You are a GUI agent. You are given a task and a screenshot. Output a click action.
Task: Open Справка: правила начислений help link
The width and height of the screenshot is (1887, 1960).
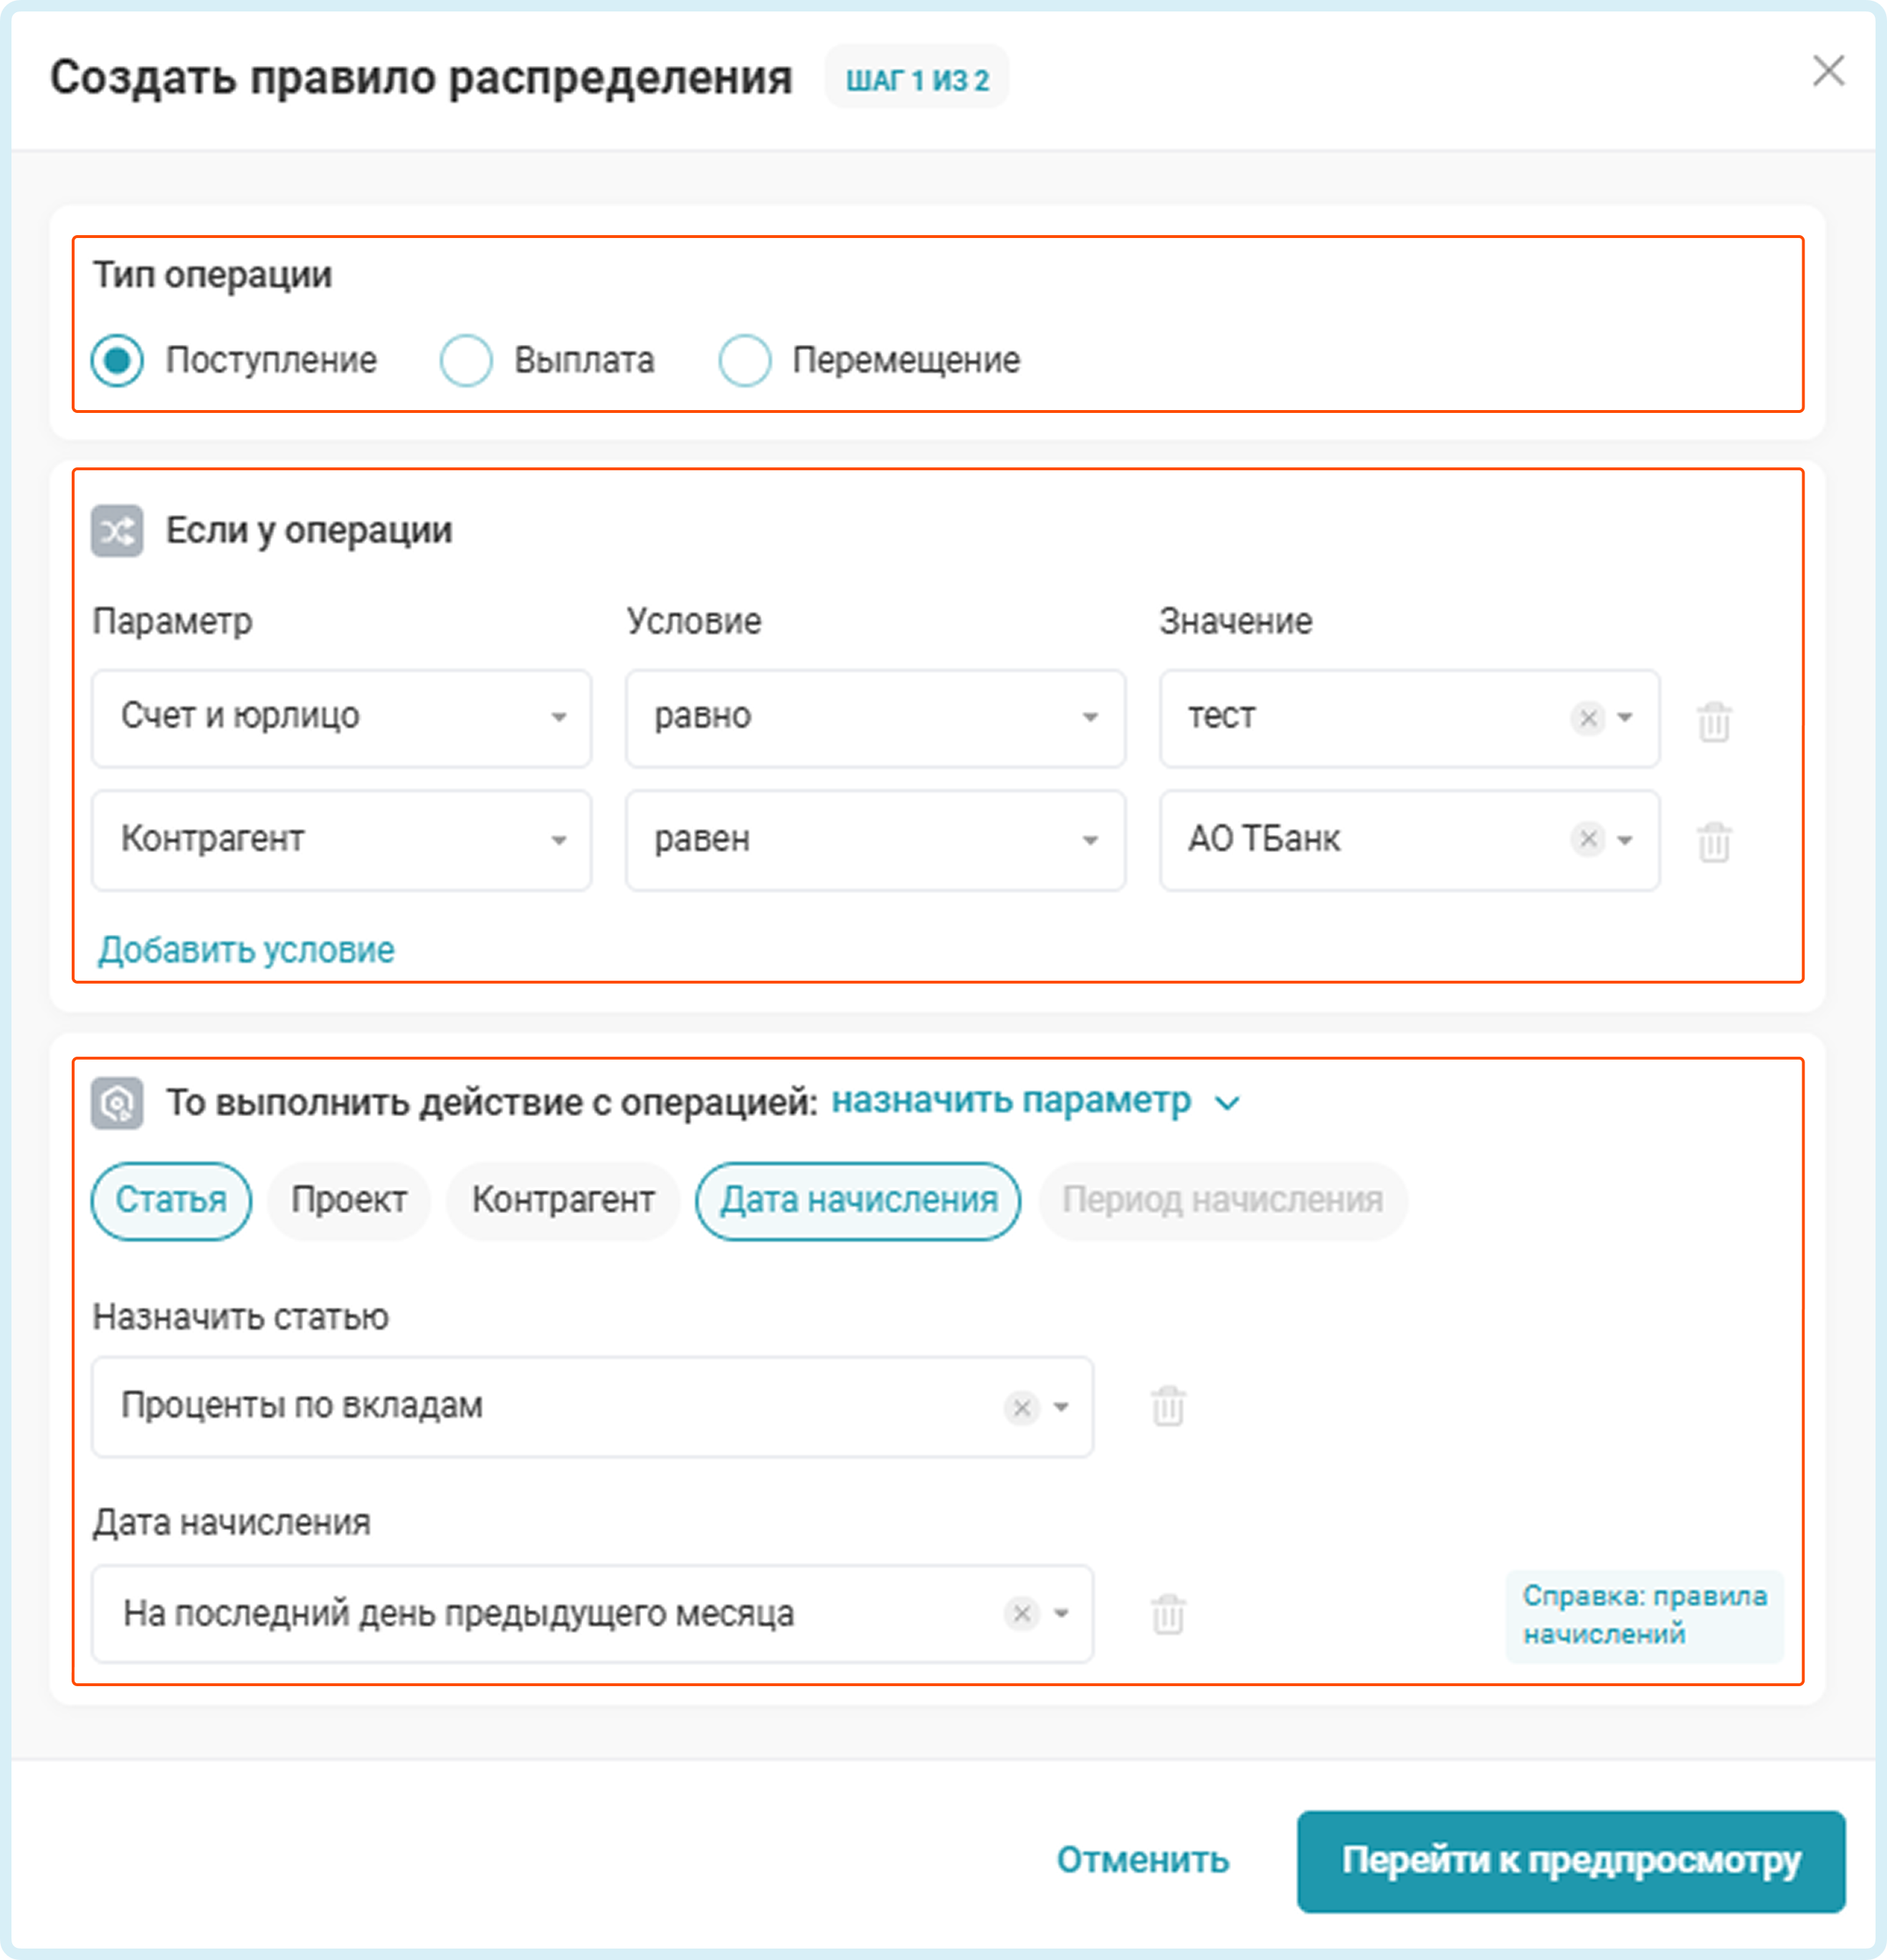[x=1644, y=1615]
